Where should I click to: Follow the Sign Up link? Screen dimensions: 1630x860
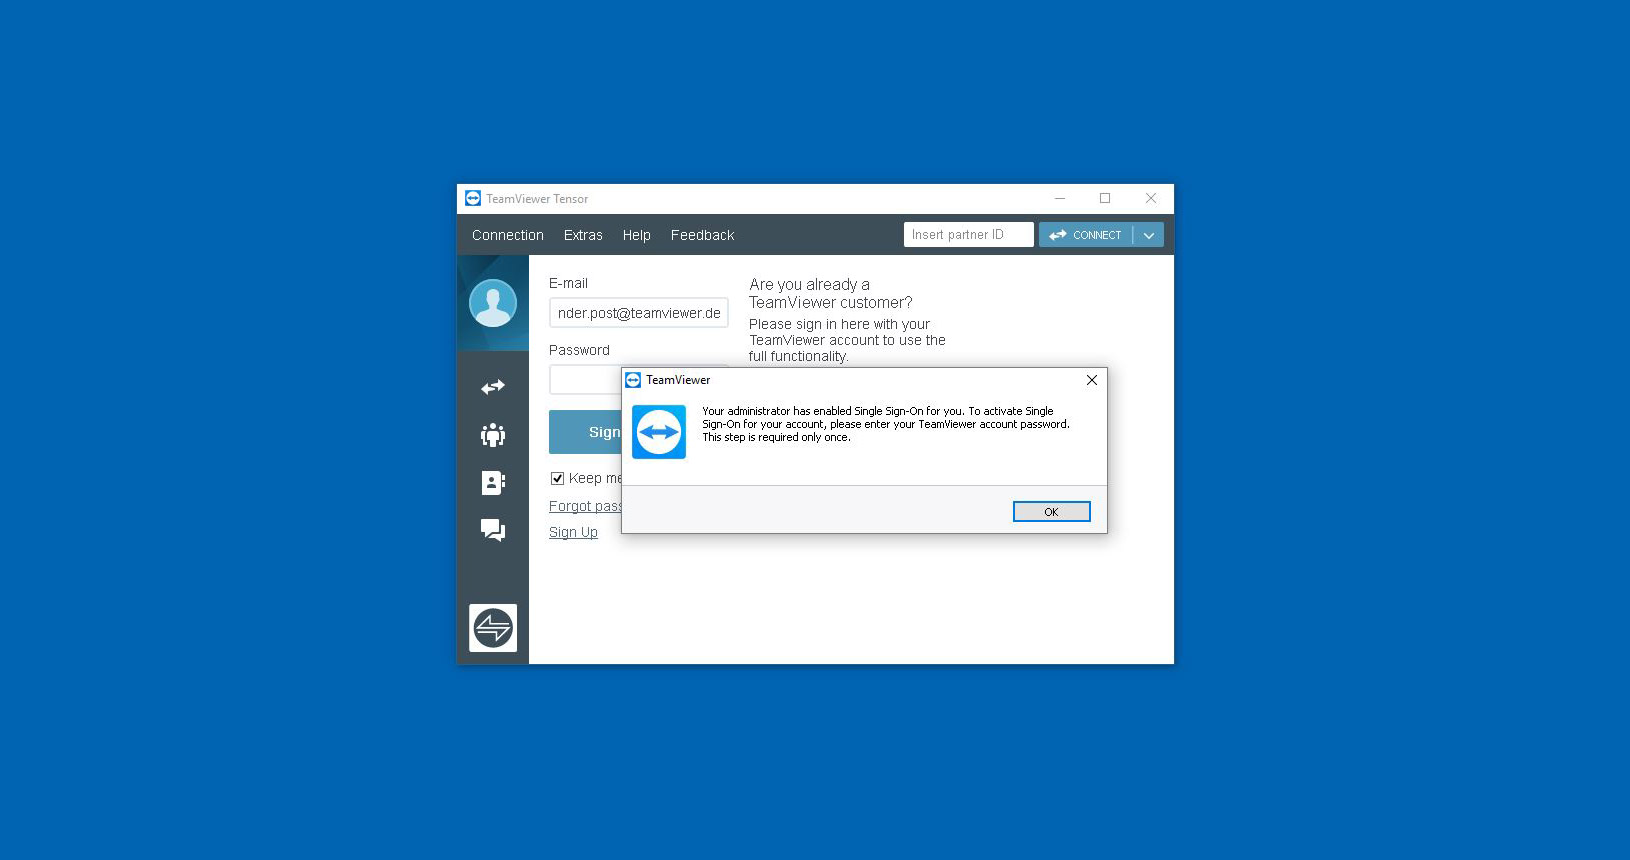click(573, 532)
